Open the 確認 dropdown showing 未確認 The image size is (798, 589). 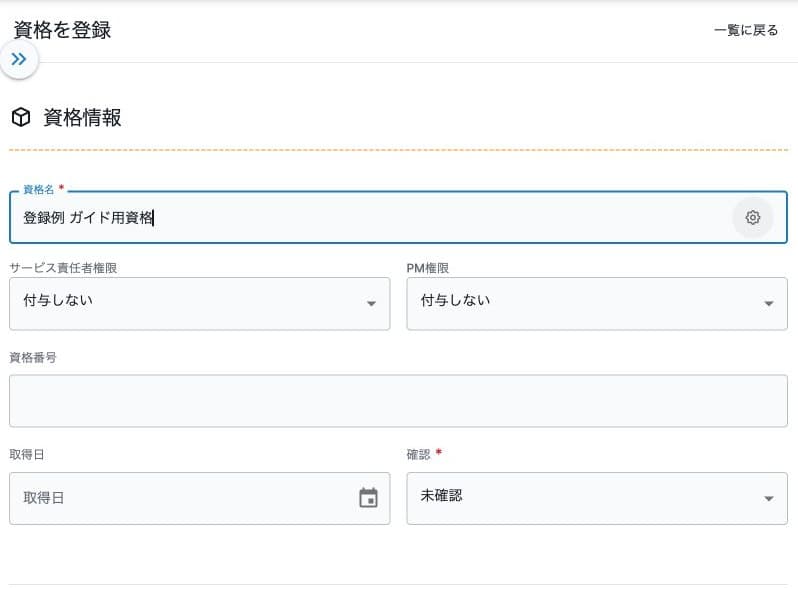597,498
